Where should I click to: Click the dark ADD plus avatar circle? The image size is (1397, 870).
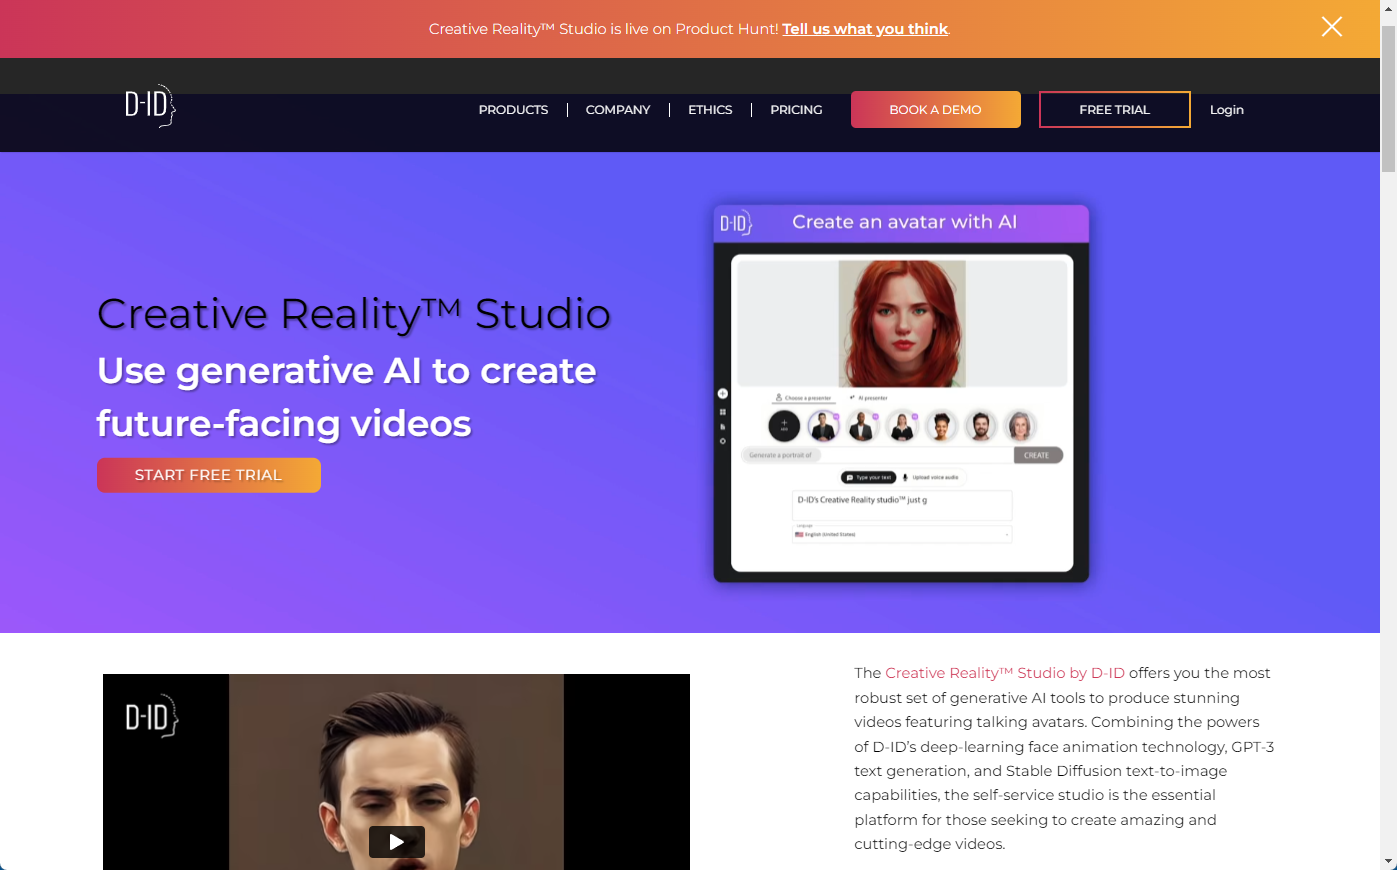tap(784, 426)
